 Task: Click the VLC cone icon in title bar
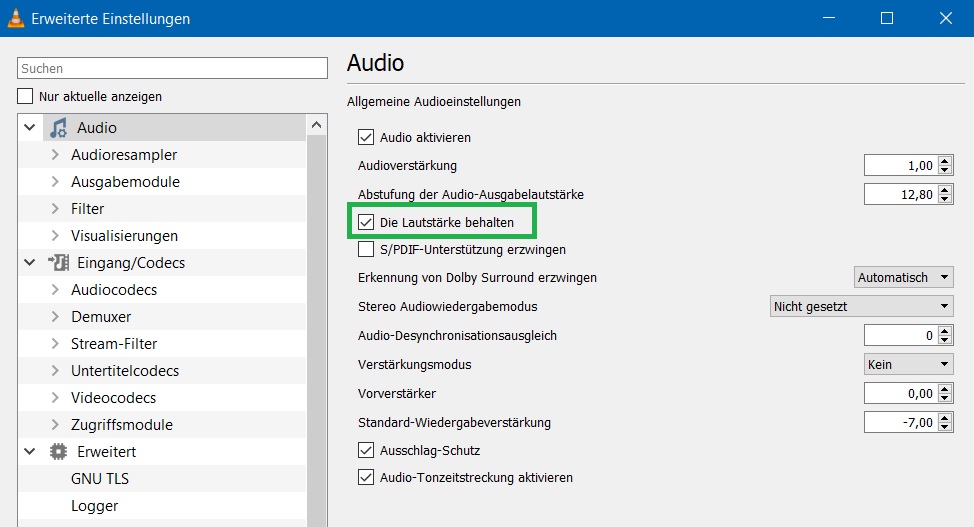point(16,19)
